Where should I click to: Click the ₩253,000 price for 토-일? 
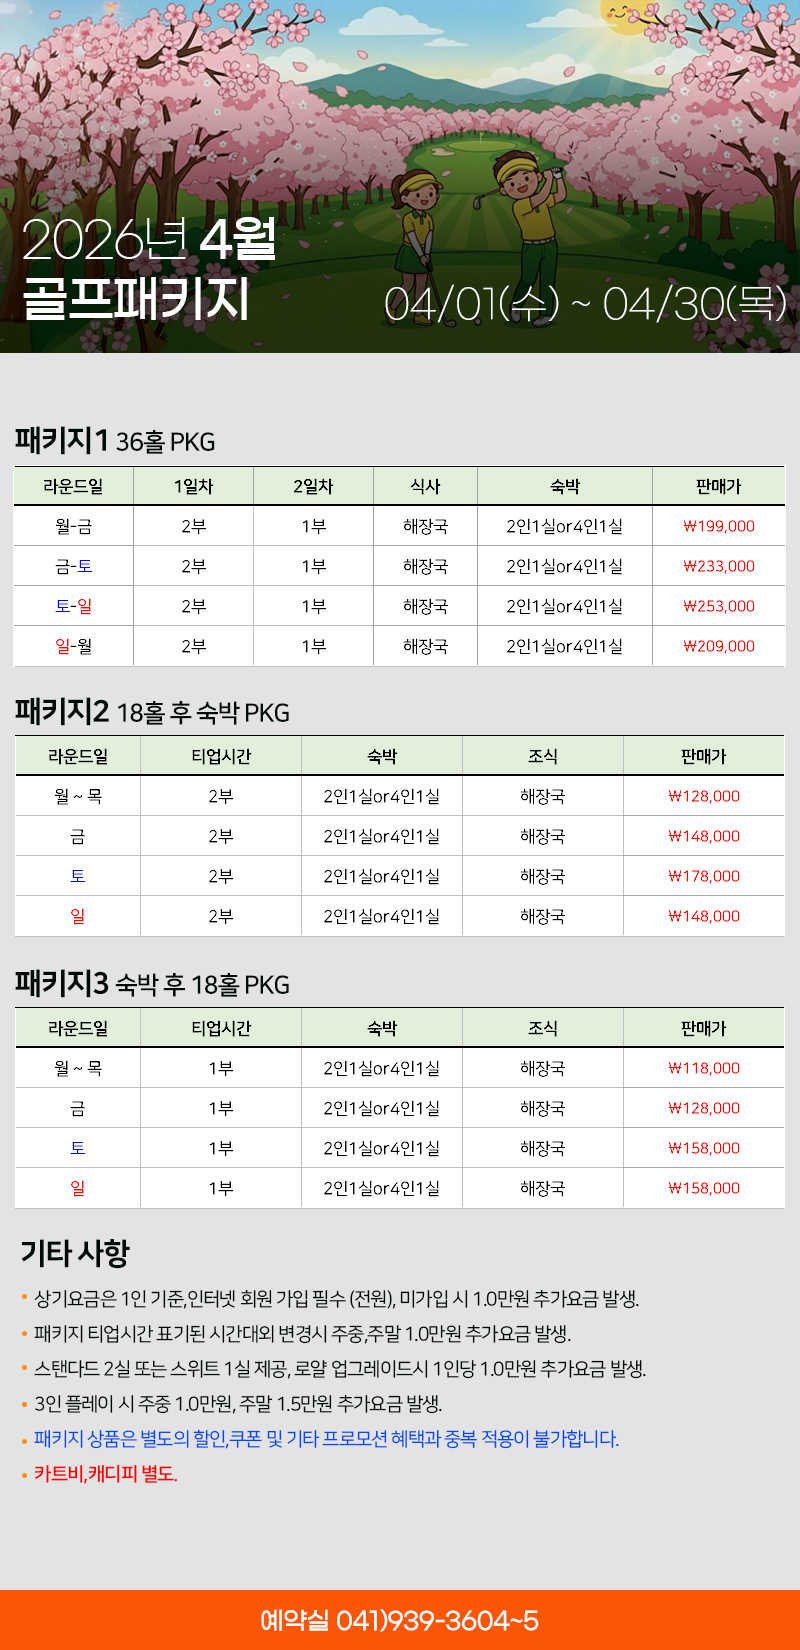[x=719, y=606]
